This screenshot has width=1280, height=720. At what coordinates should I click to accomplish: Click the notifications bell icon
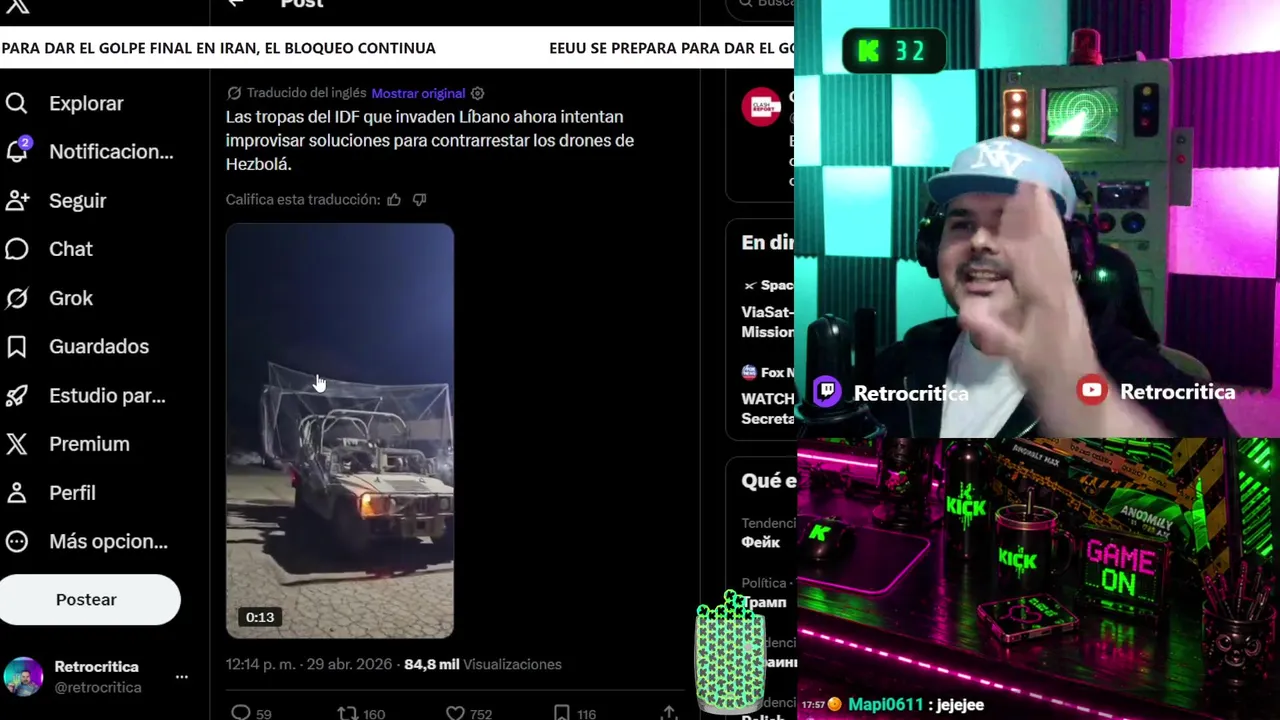pos(16,151)
